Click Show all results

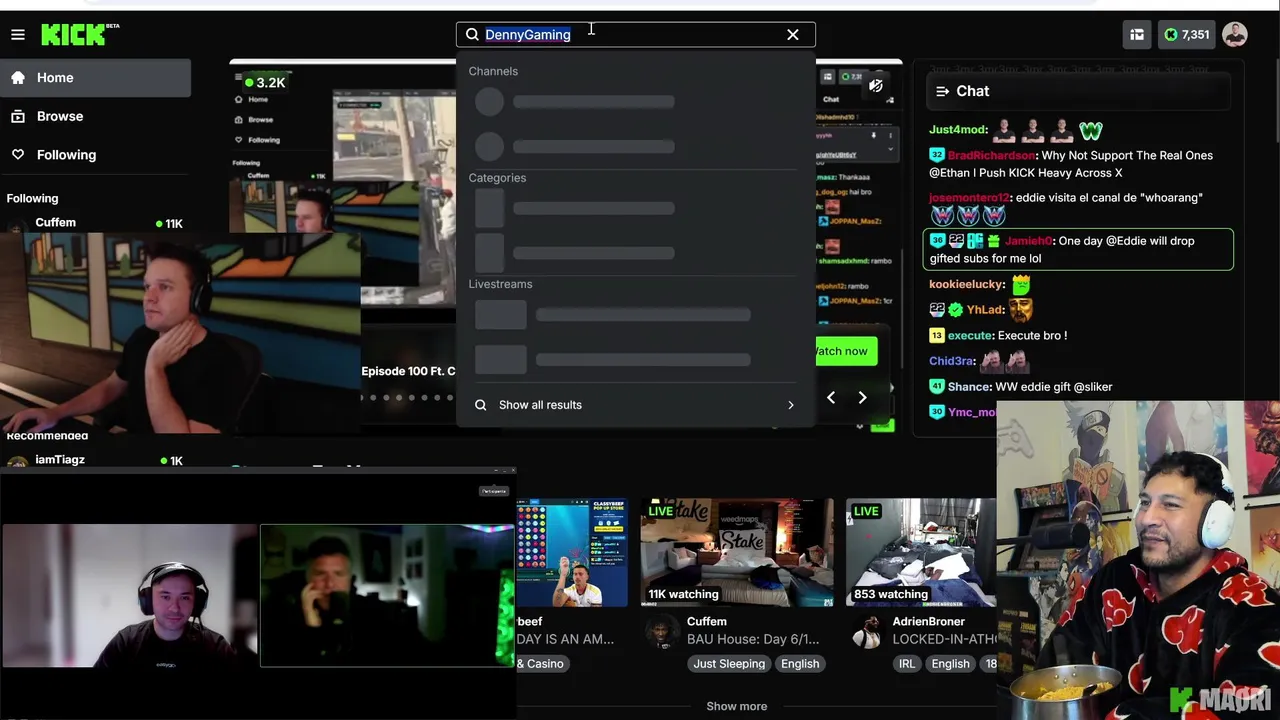(540, 405)
